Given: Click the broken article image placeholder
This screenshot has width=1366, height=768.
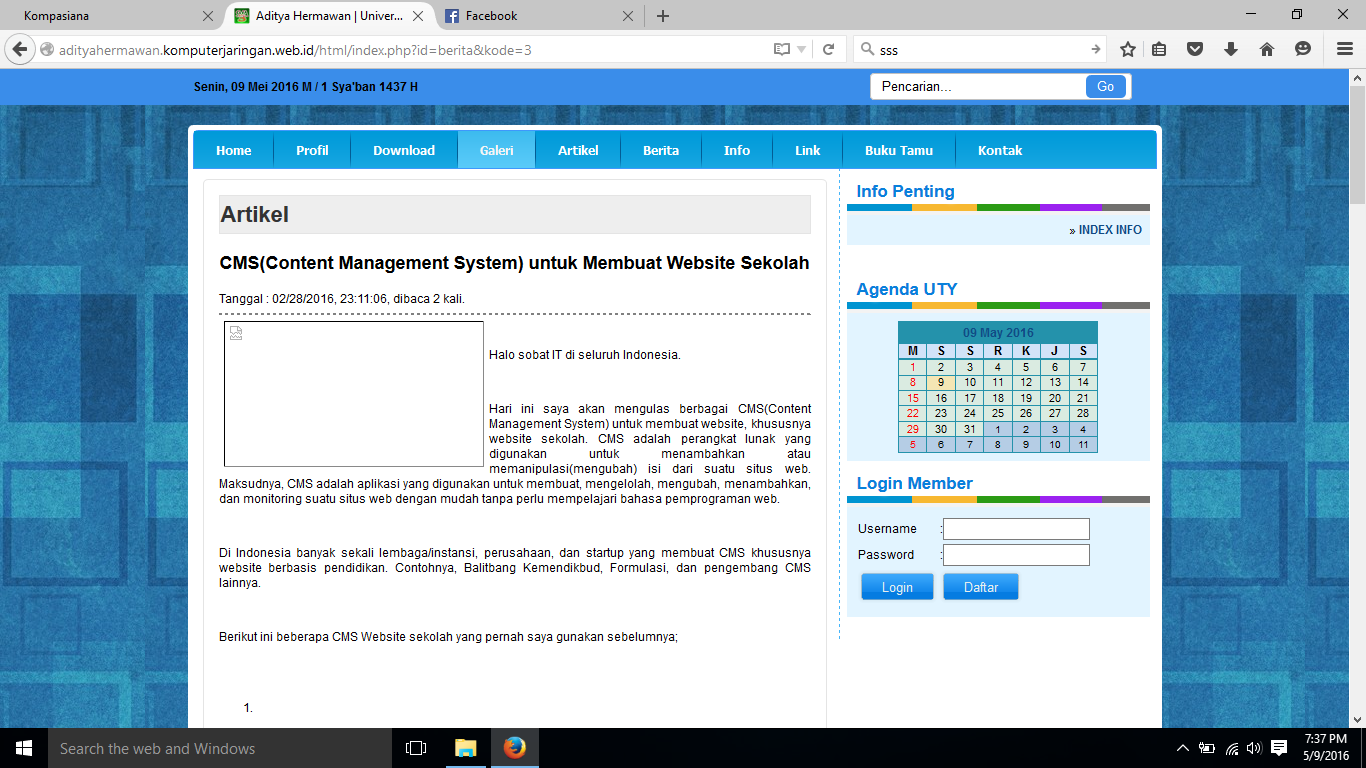Looking at the screenshot, I should pos(354,394).
